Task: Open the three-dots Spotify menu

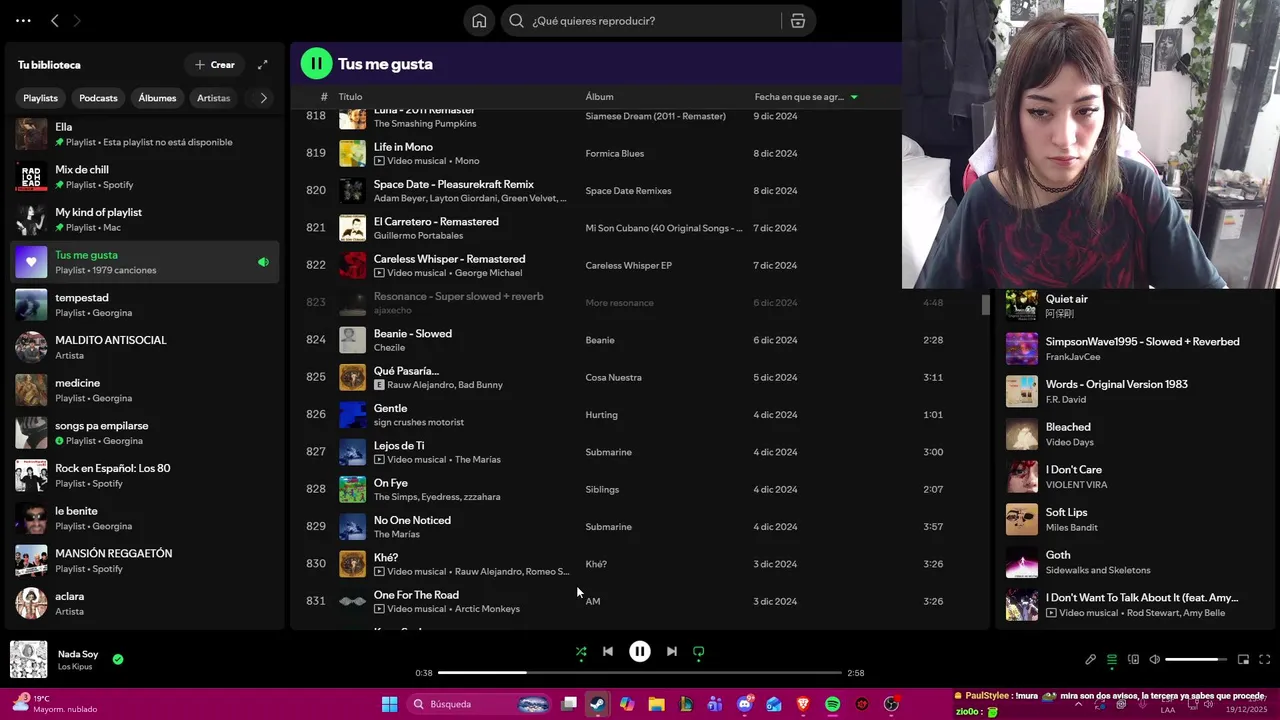Action: tap(23, 20)
